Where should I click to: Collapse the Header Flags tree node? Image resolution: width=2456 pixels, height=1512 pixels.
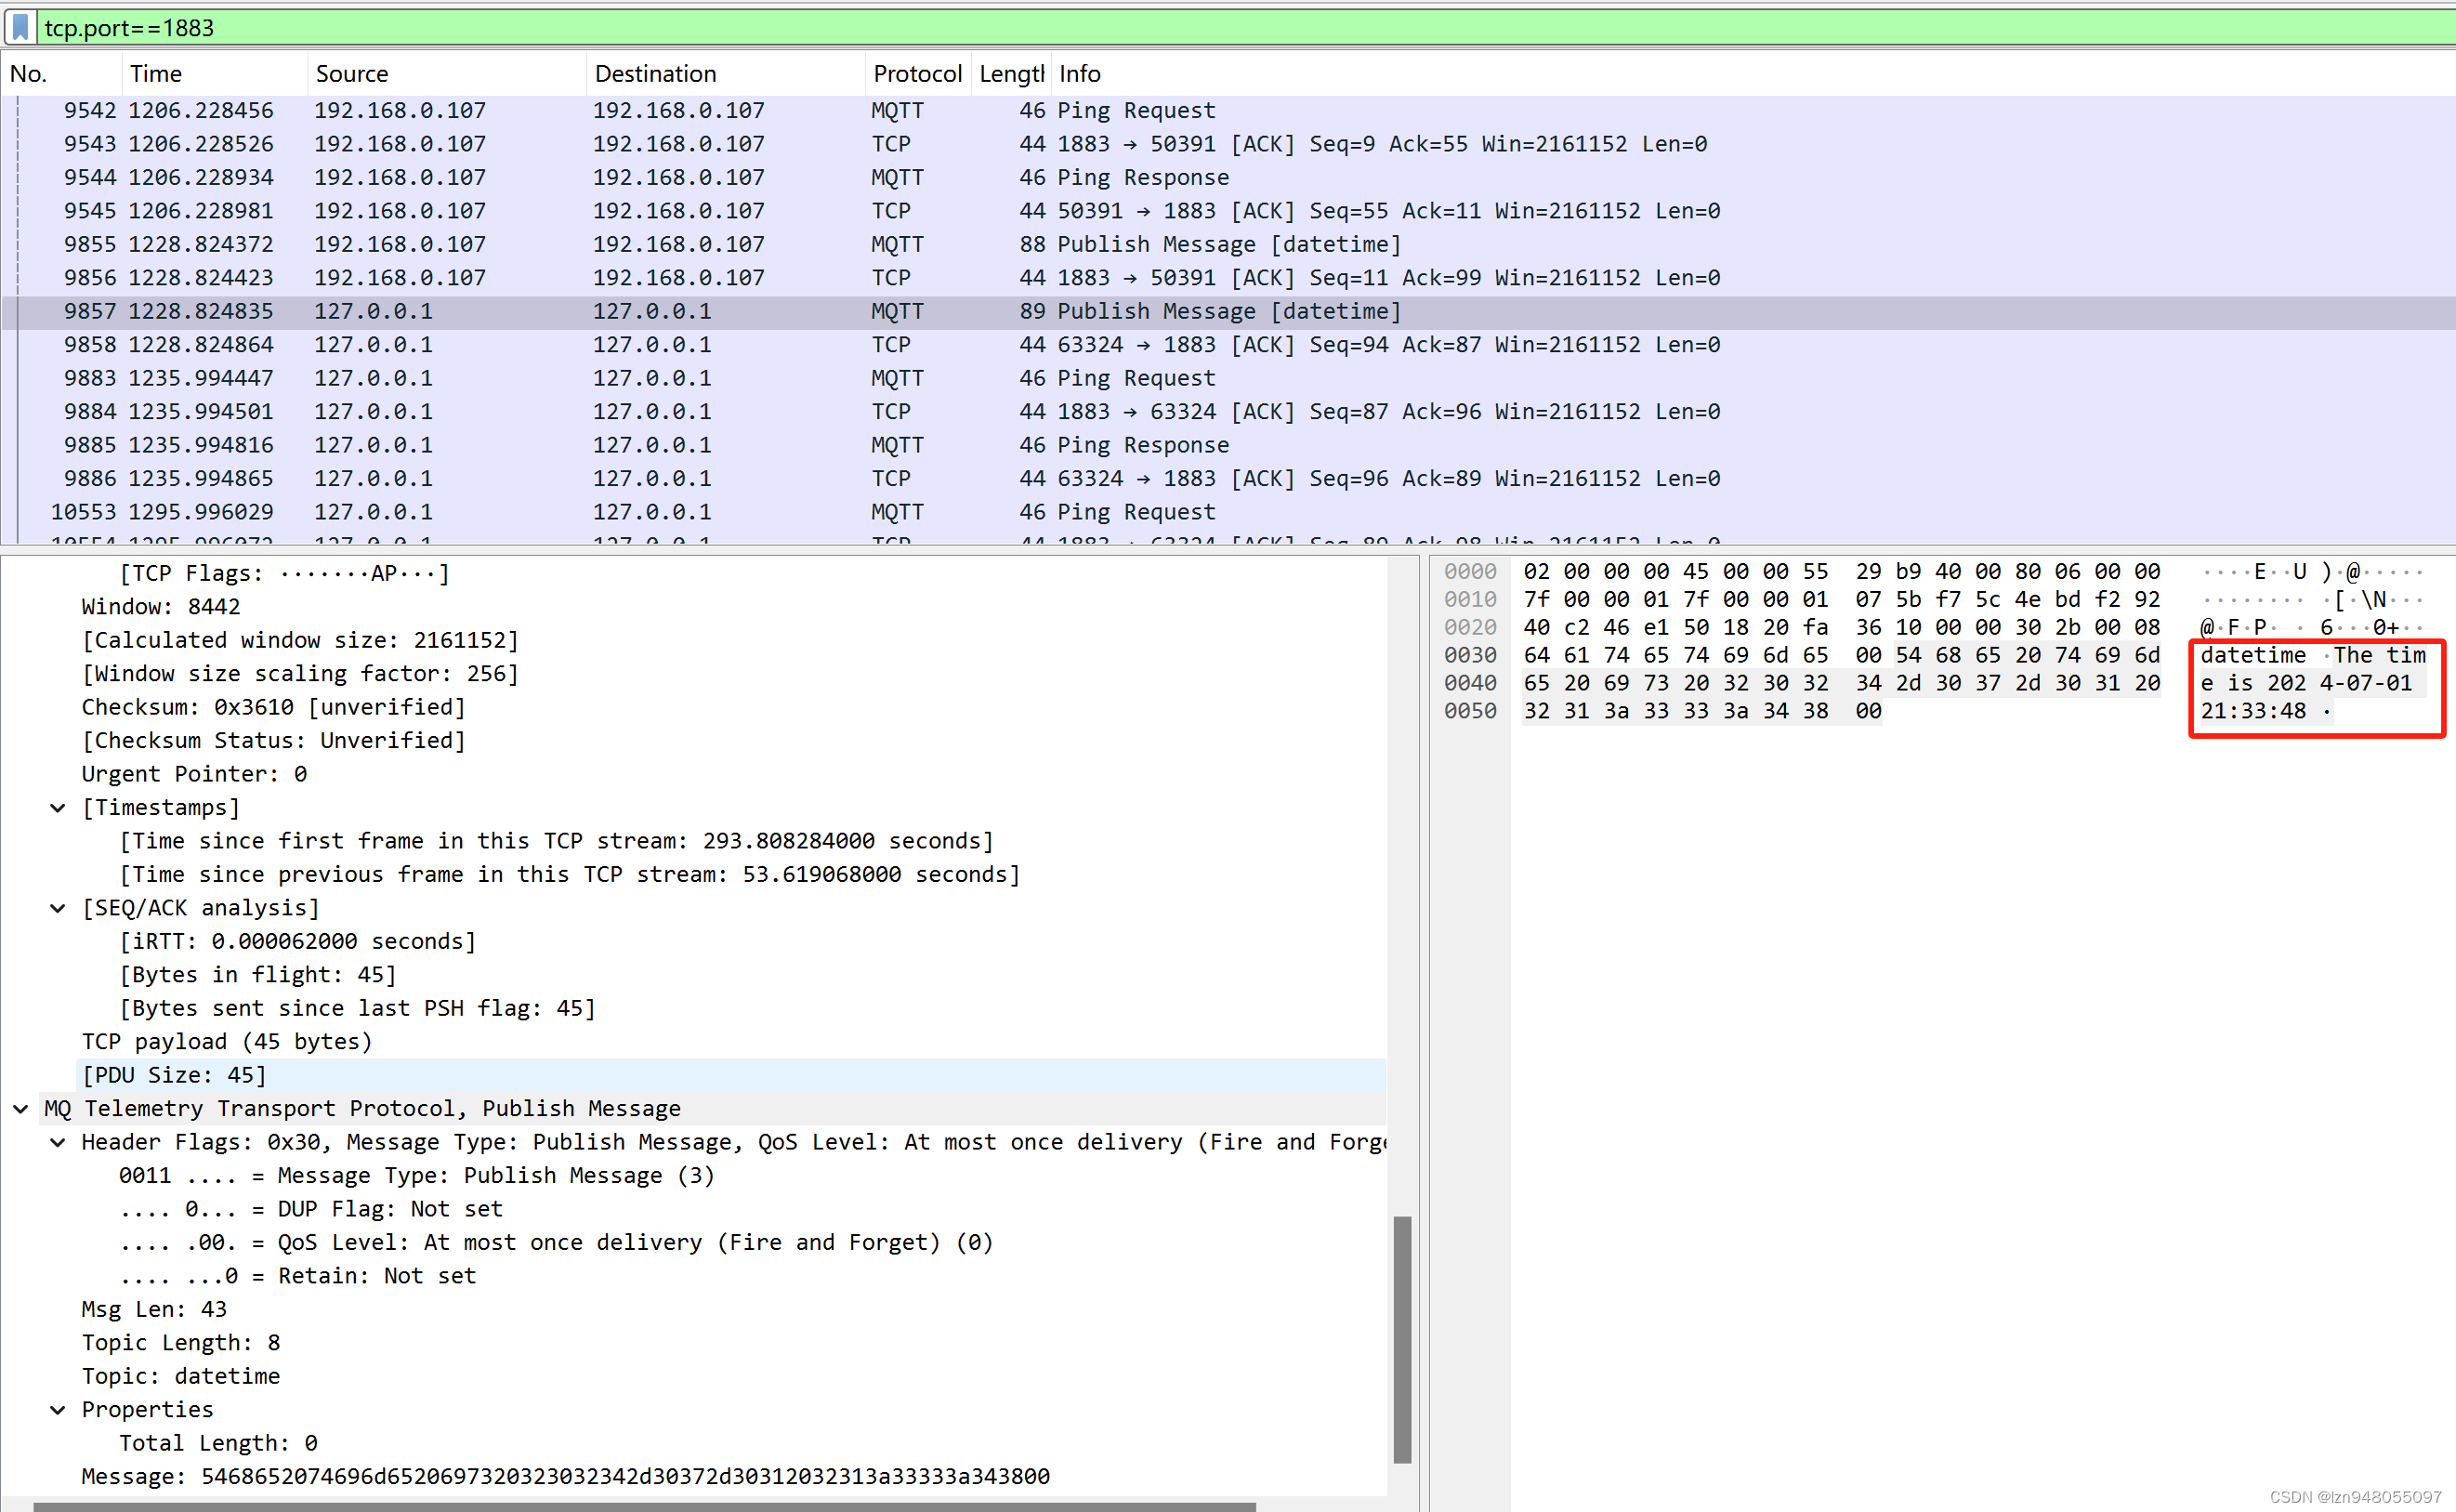coord(58,1142)
